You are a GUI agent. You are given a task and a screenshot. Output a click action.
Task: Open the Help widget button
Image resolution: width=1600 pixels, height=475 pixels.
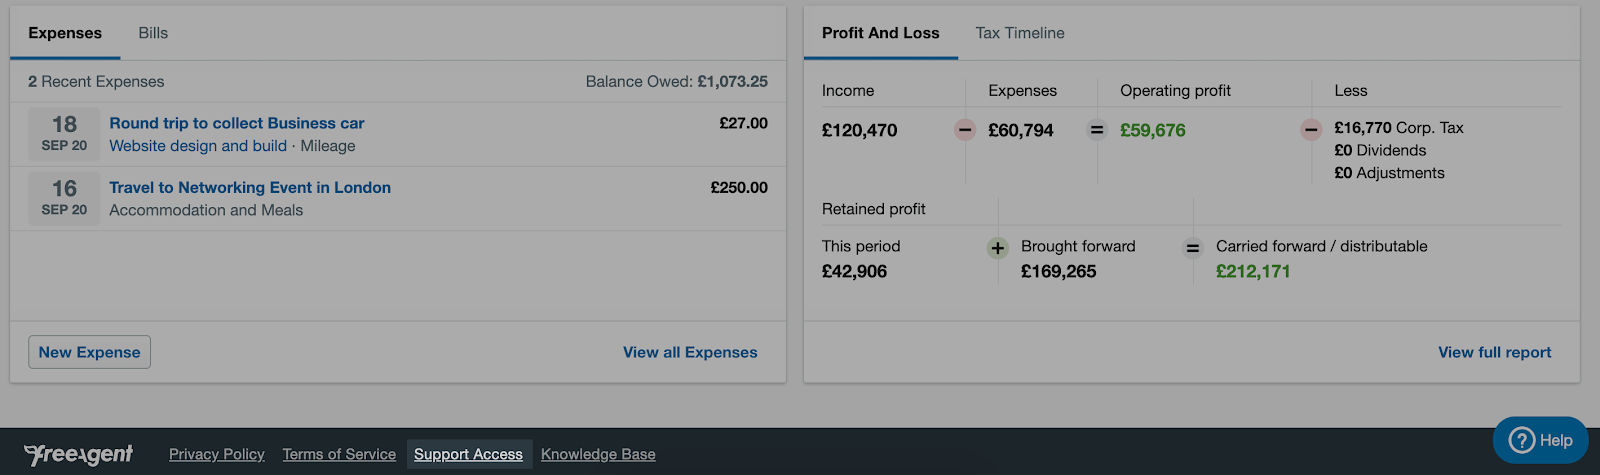pos(1540,440)
